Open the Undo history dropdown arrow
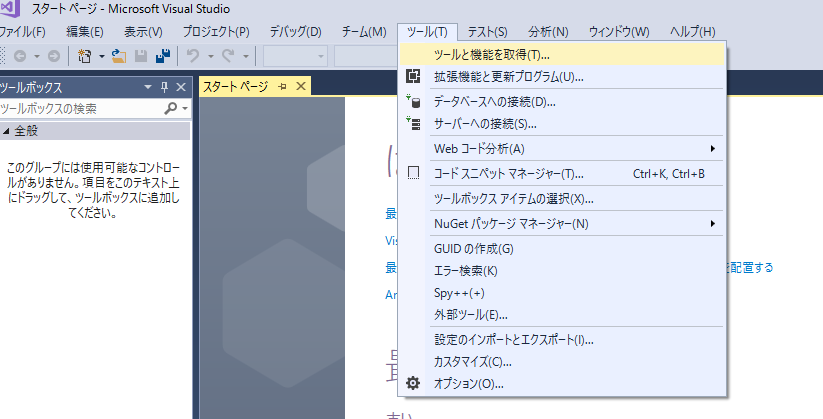The image size is (823, 419). tap(210, 56)
